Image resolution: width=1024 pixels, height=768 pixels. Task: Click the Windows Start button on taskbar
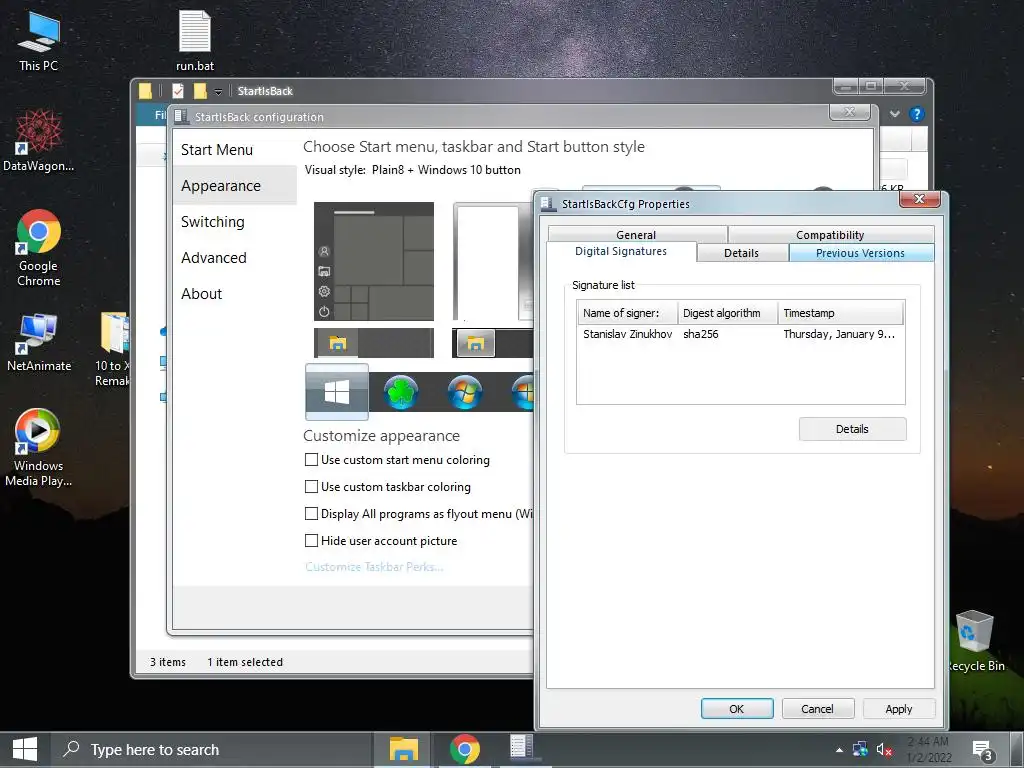coord(24,750)
